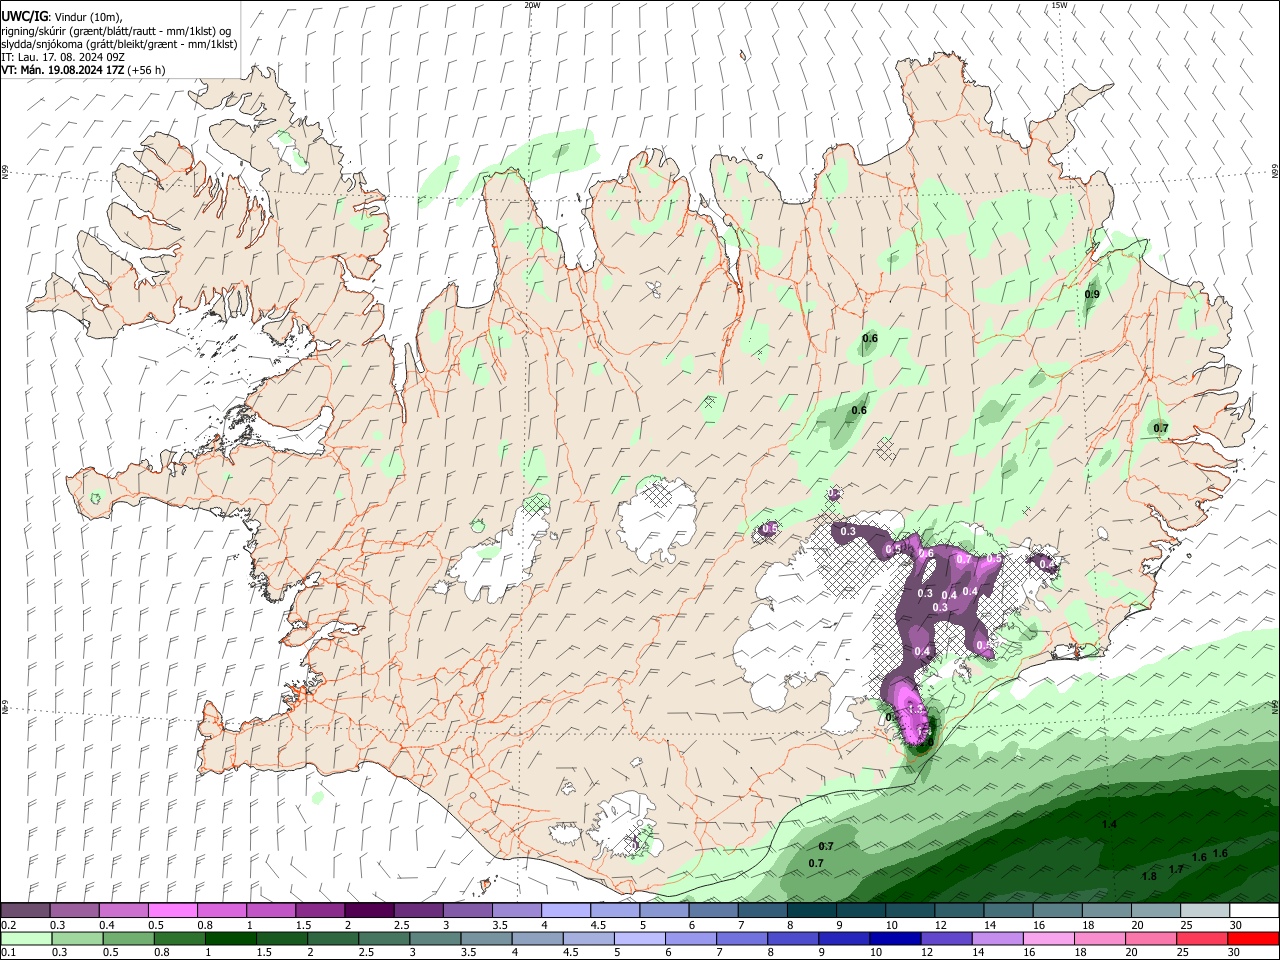Click the 'IT: Lau. 17. 08. 2024 09Z' line

pos(63,57)
